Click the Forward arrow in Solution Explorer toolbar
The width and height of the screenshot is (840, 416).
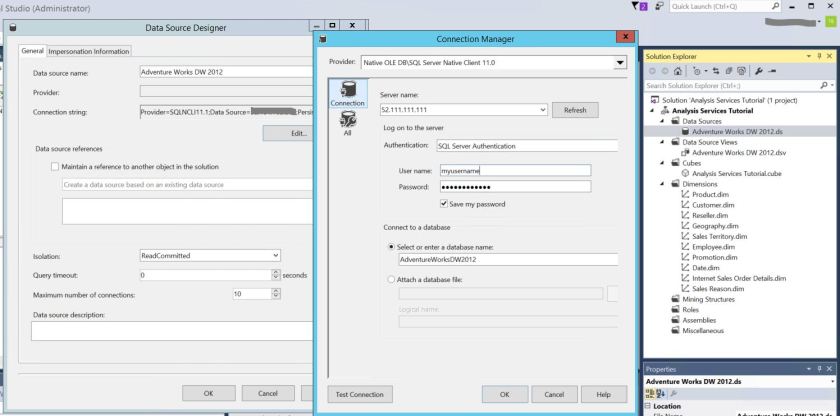[665, 71]
